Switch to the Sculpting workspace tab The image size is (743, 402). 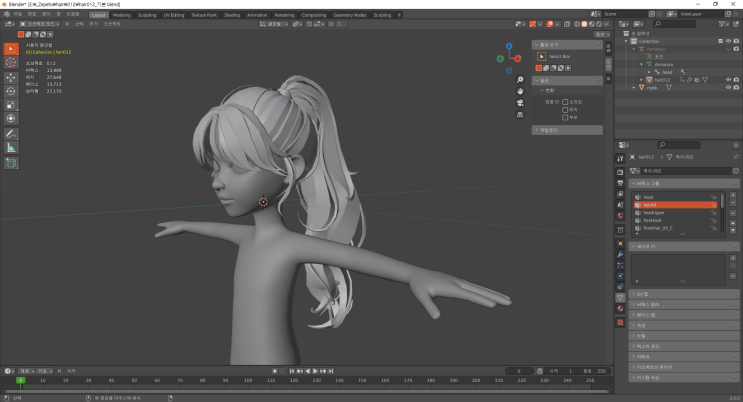(x=147, y=15)
